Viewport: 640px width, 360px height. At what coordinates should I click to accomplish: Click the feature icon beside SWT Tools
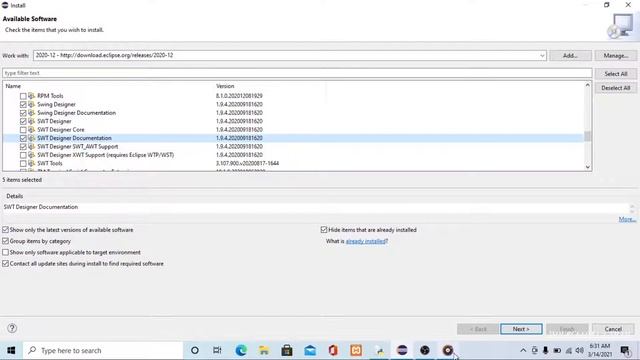coord(31,163)
